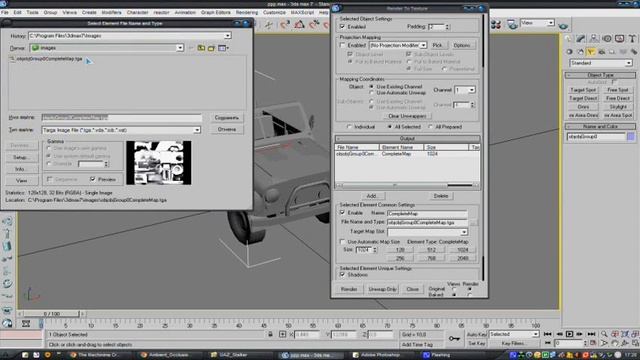
Task: Select the Shapes category icon
Action: 580,52
